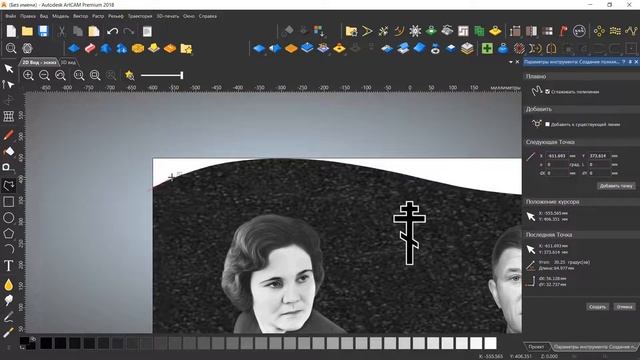Zoom in on 2D view
This screenshot has width=640, height=360.
(x=28, y=75)
